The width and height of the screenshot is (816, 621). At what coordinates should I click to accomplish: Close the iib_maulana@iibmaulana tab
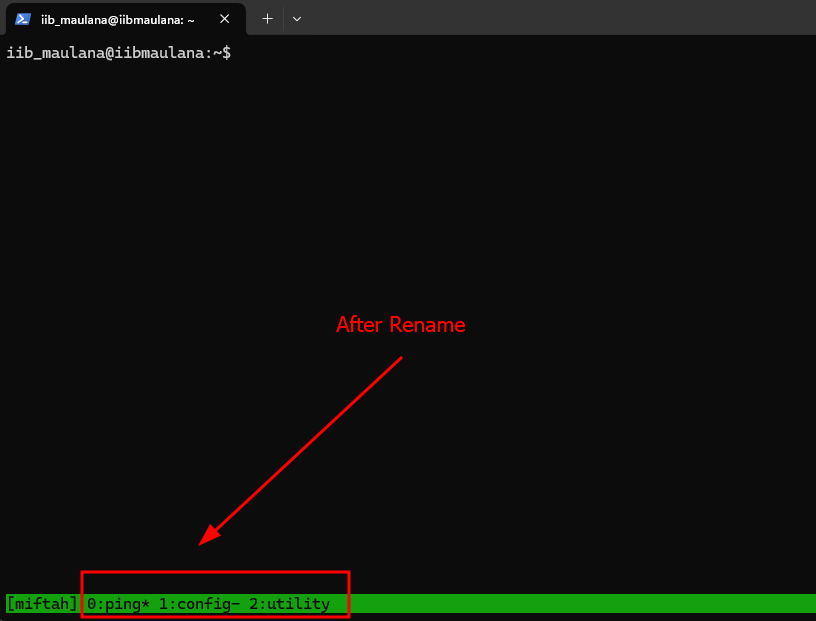(225, 18)
